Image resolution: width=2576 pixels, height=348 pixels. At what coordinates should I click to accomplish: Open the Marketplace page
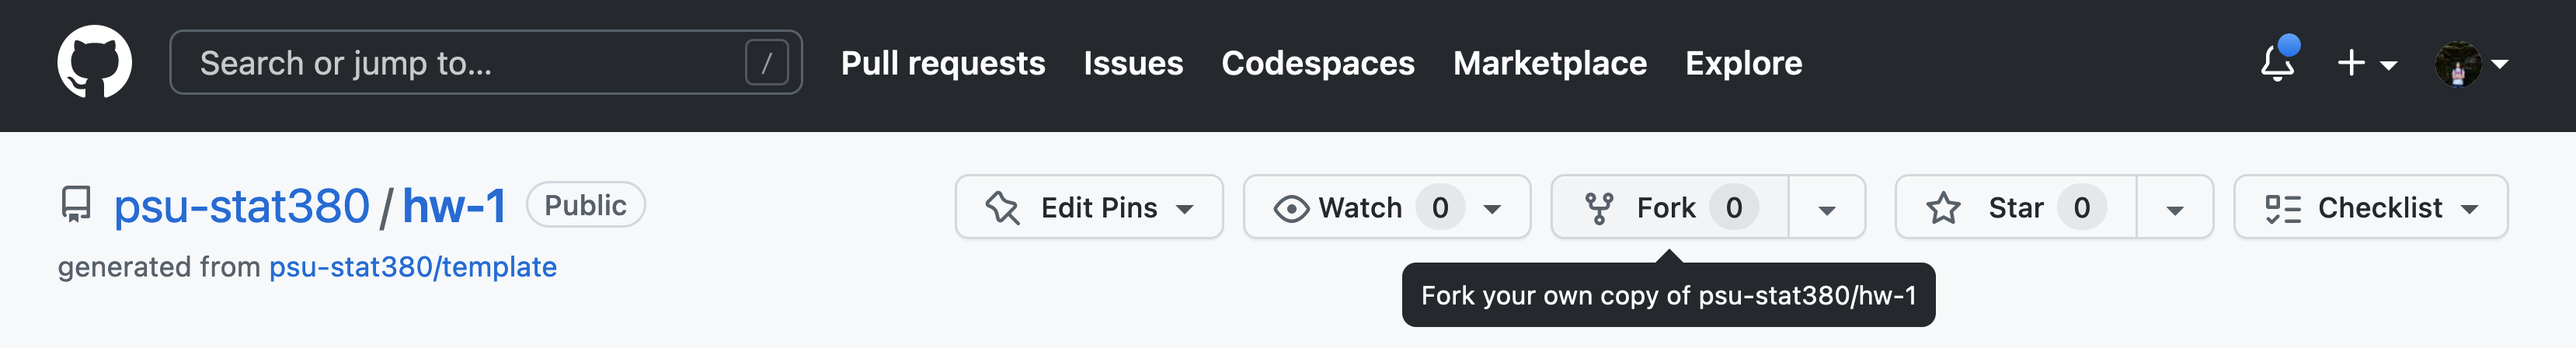tap(1549, 63)
